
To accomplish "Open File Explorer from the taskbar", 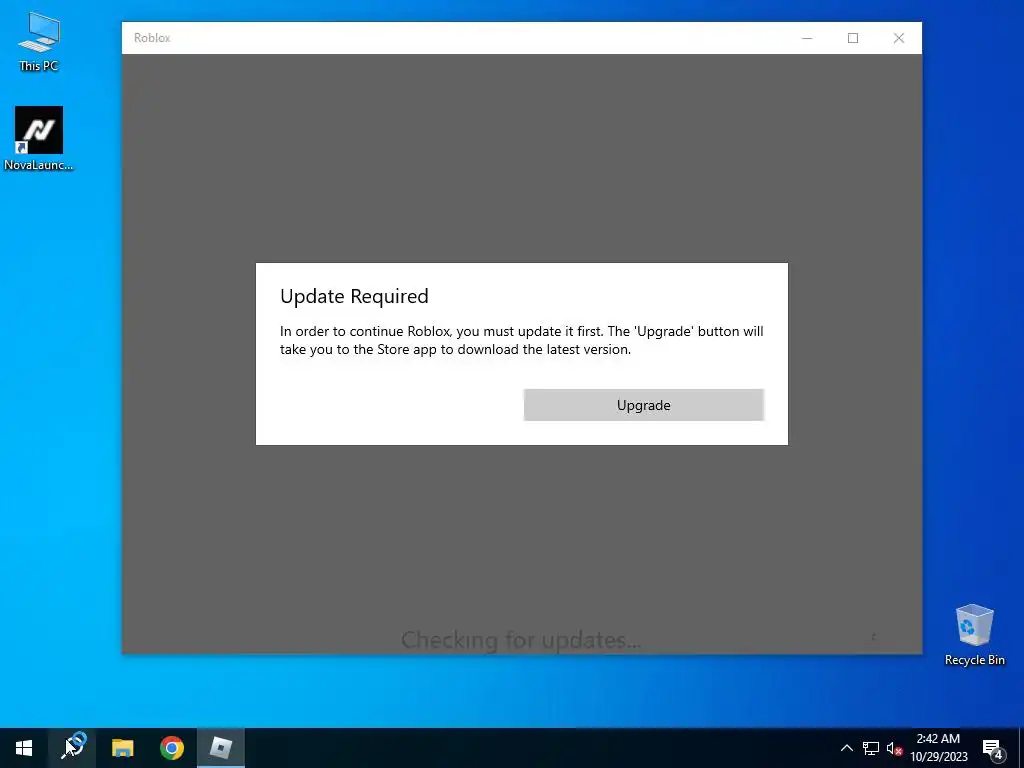I will point(122,748).
